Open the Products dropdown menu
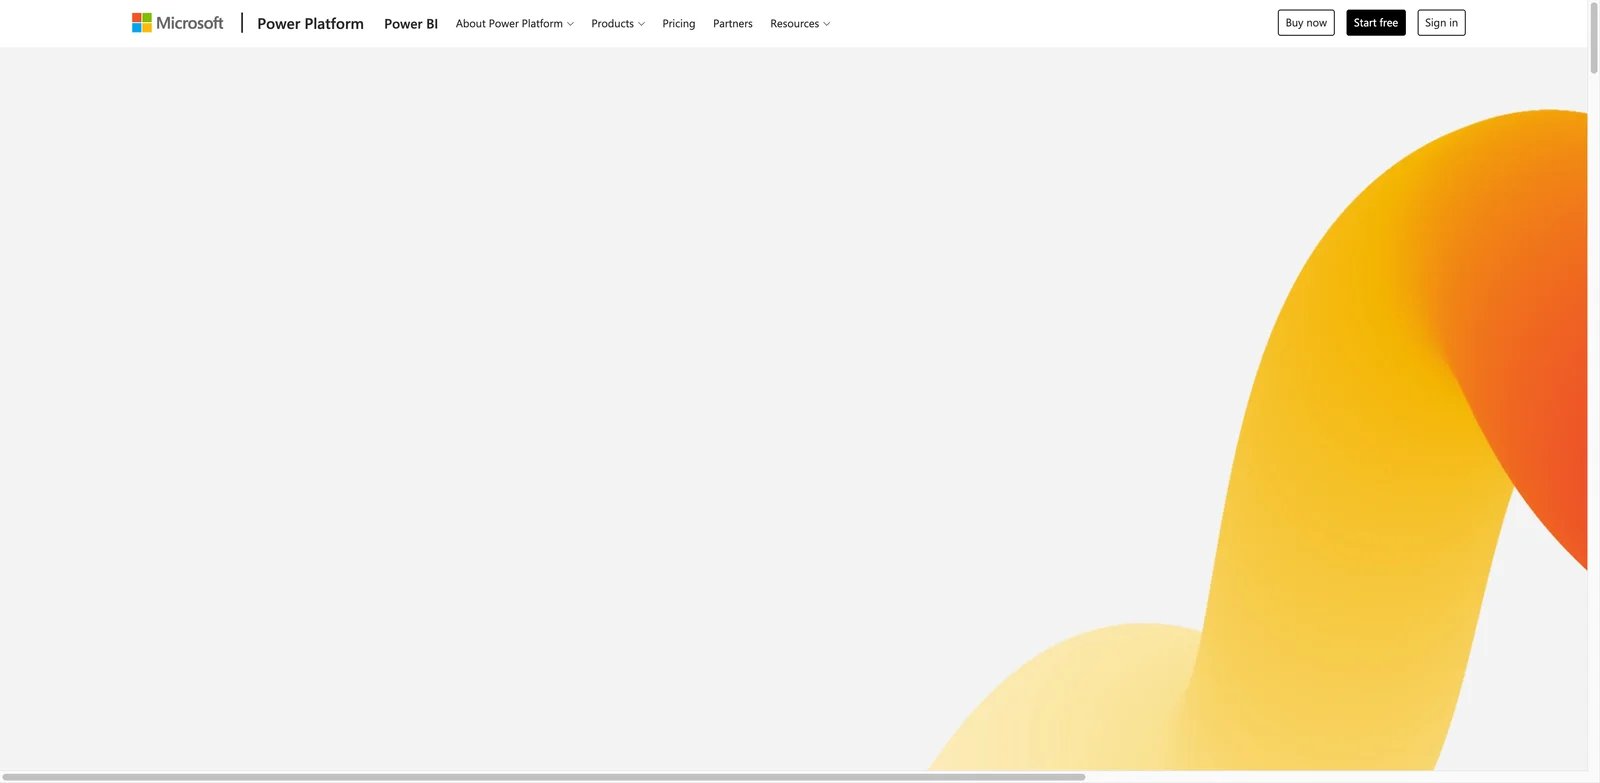The height and width of the screenshot is (783, 1600). point(618,23)
